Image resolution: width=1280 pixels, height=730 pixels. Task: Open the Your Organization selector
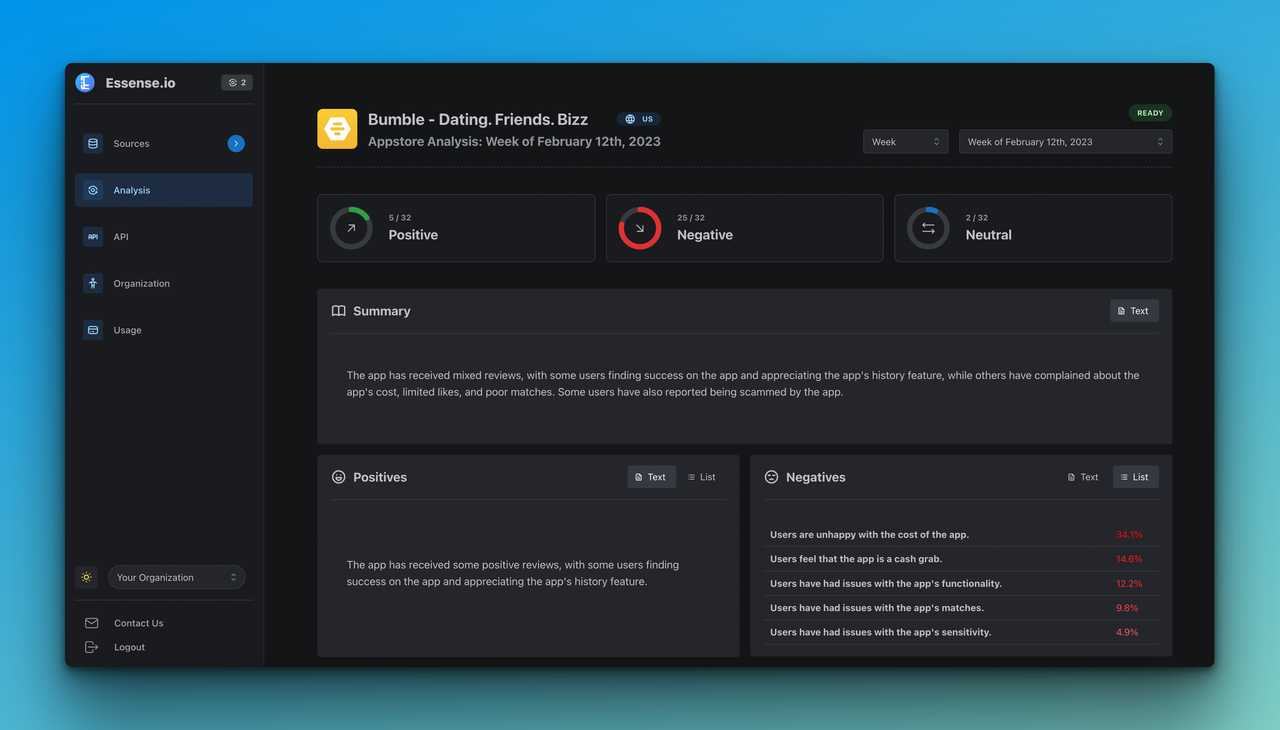point(177,578)
